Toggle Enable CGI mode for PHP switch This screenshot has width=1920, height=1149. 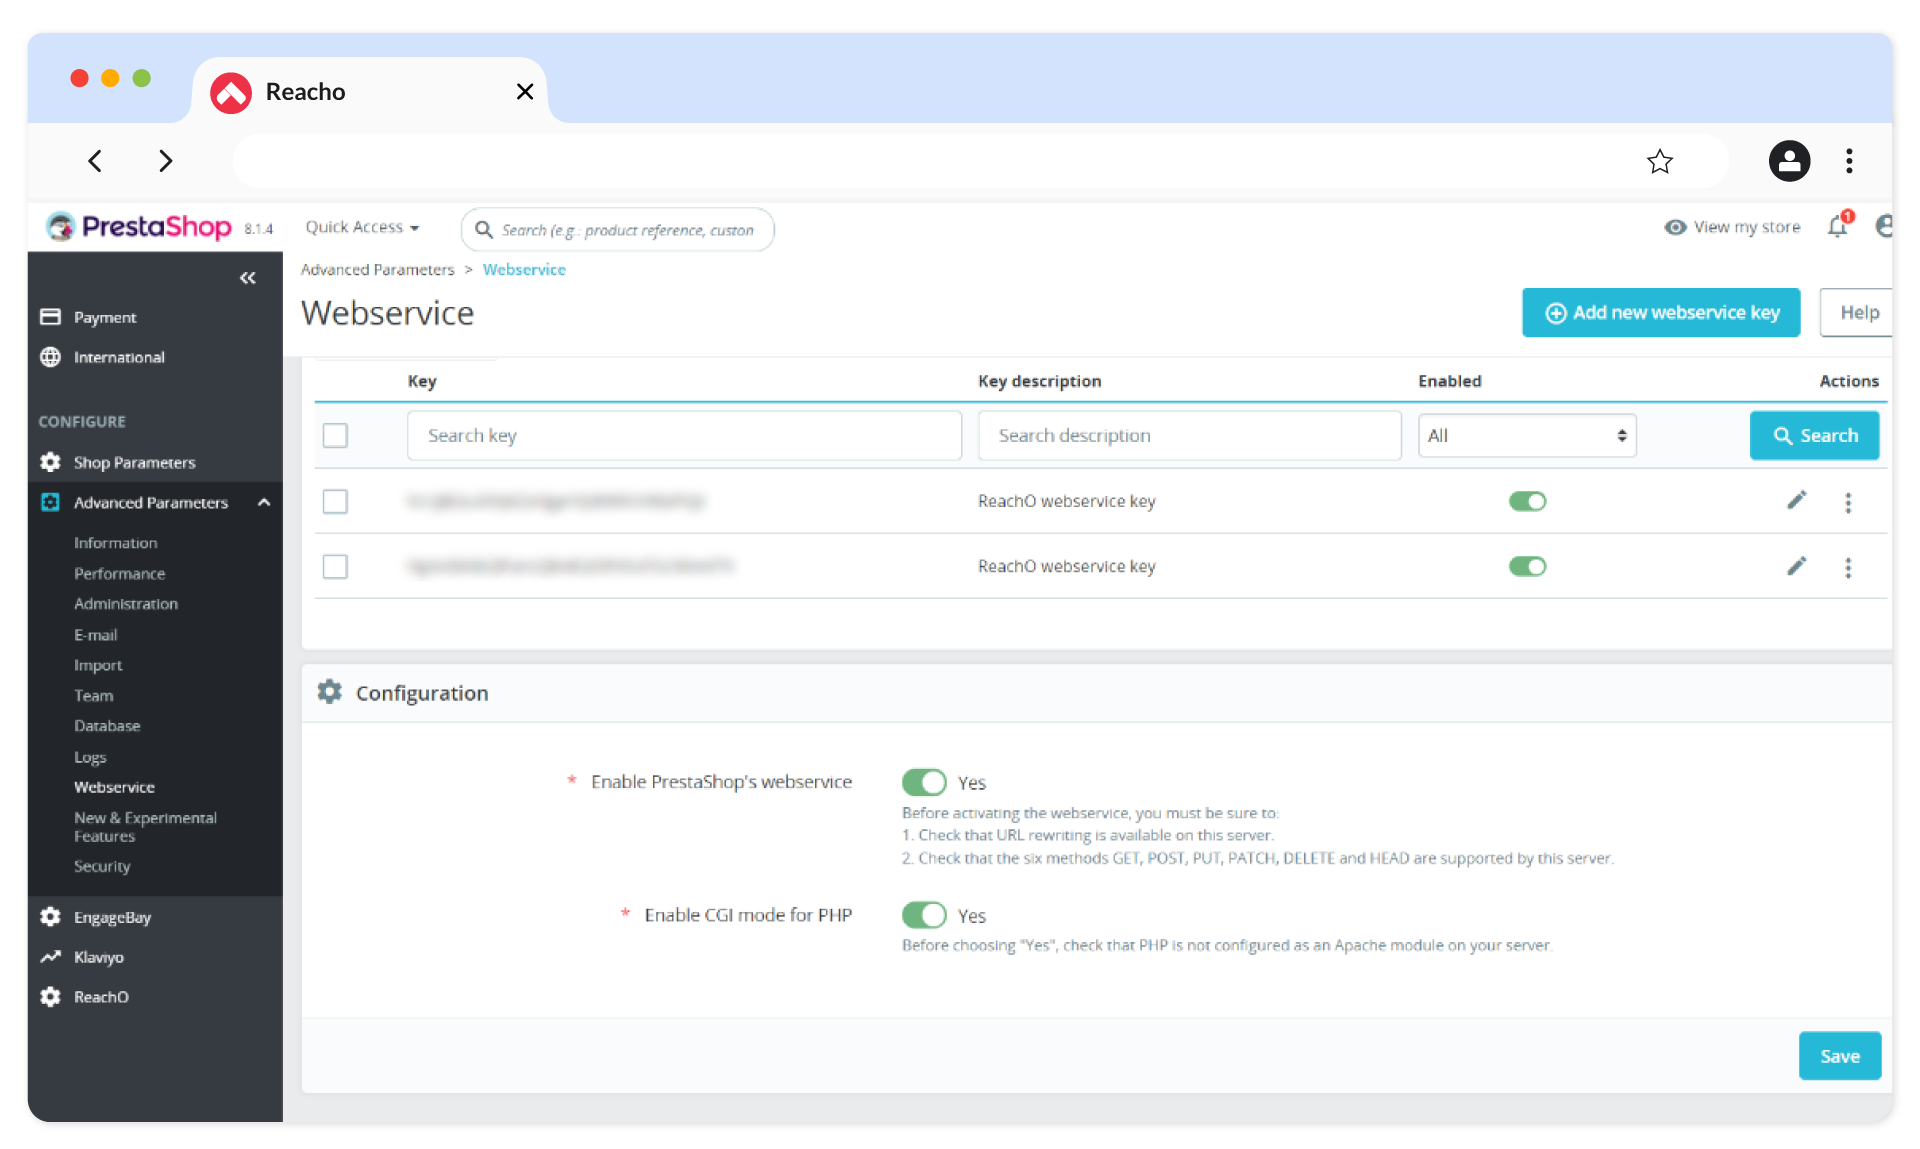[923, 915]
